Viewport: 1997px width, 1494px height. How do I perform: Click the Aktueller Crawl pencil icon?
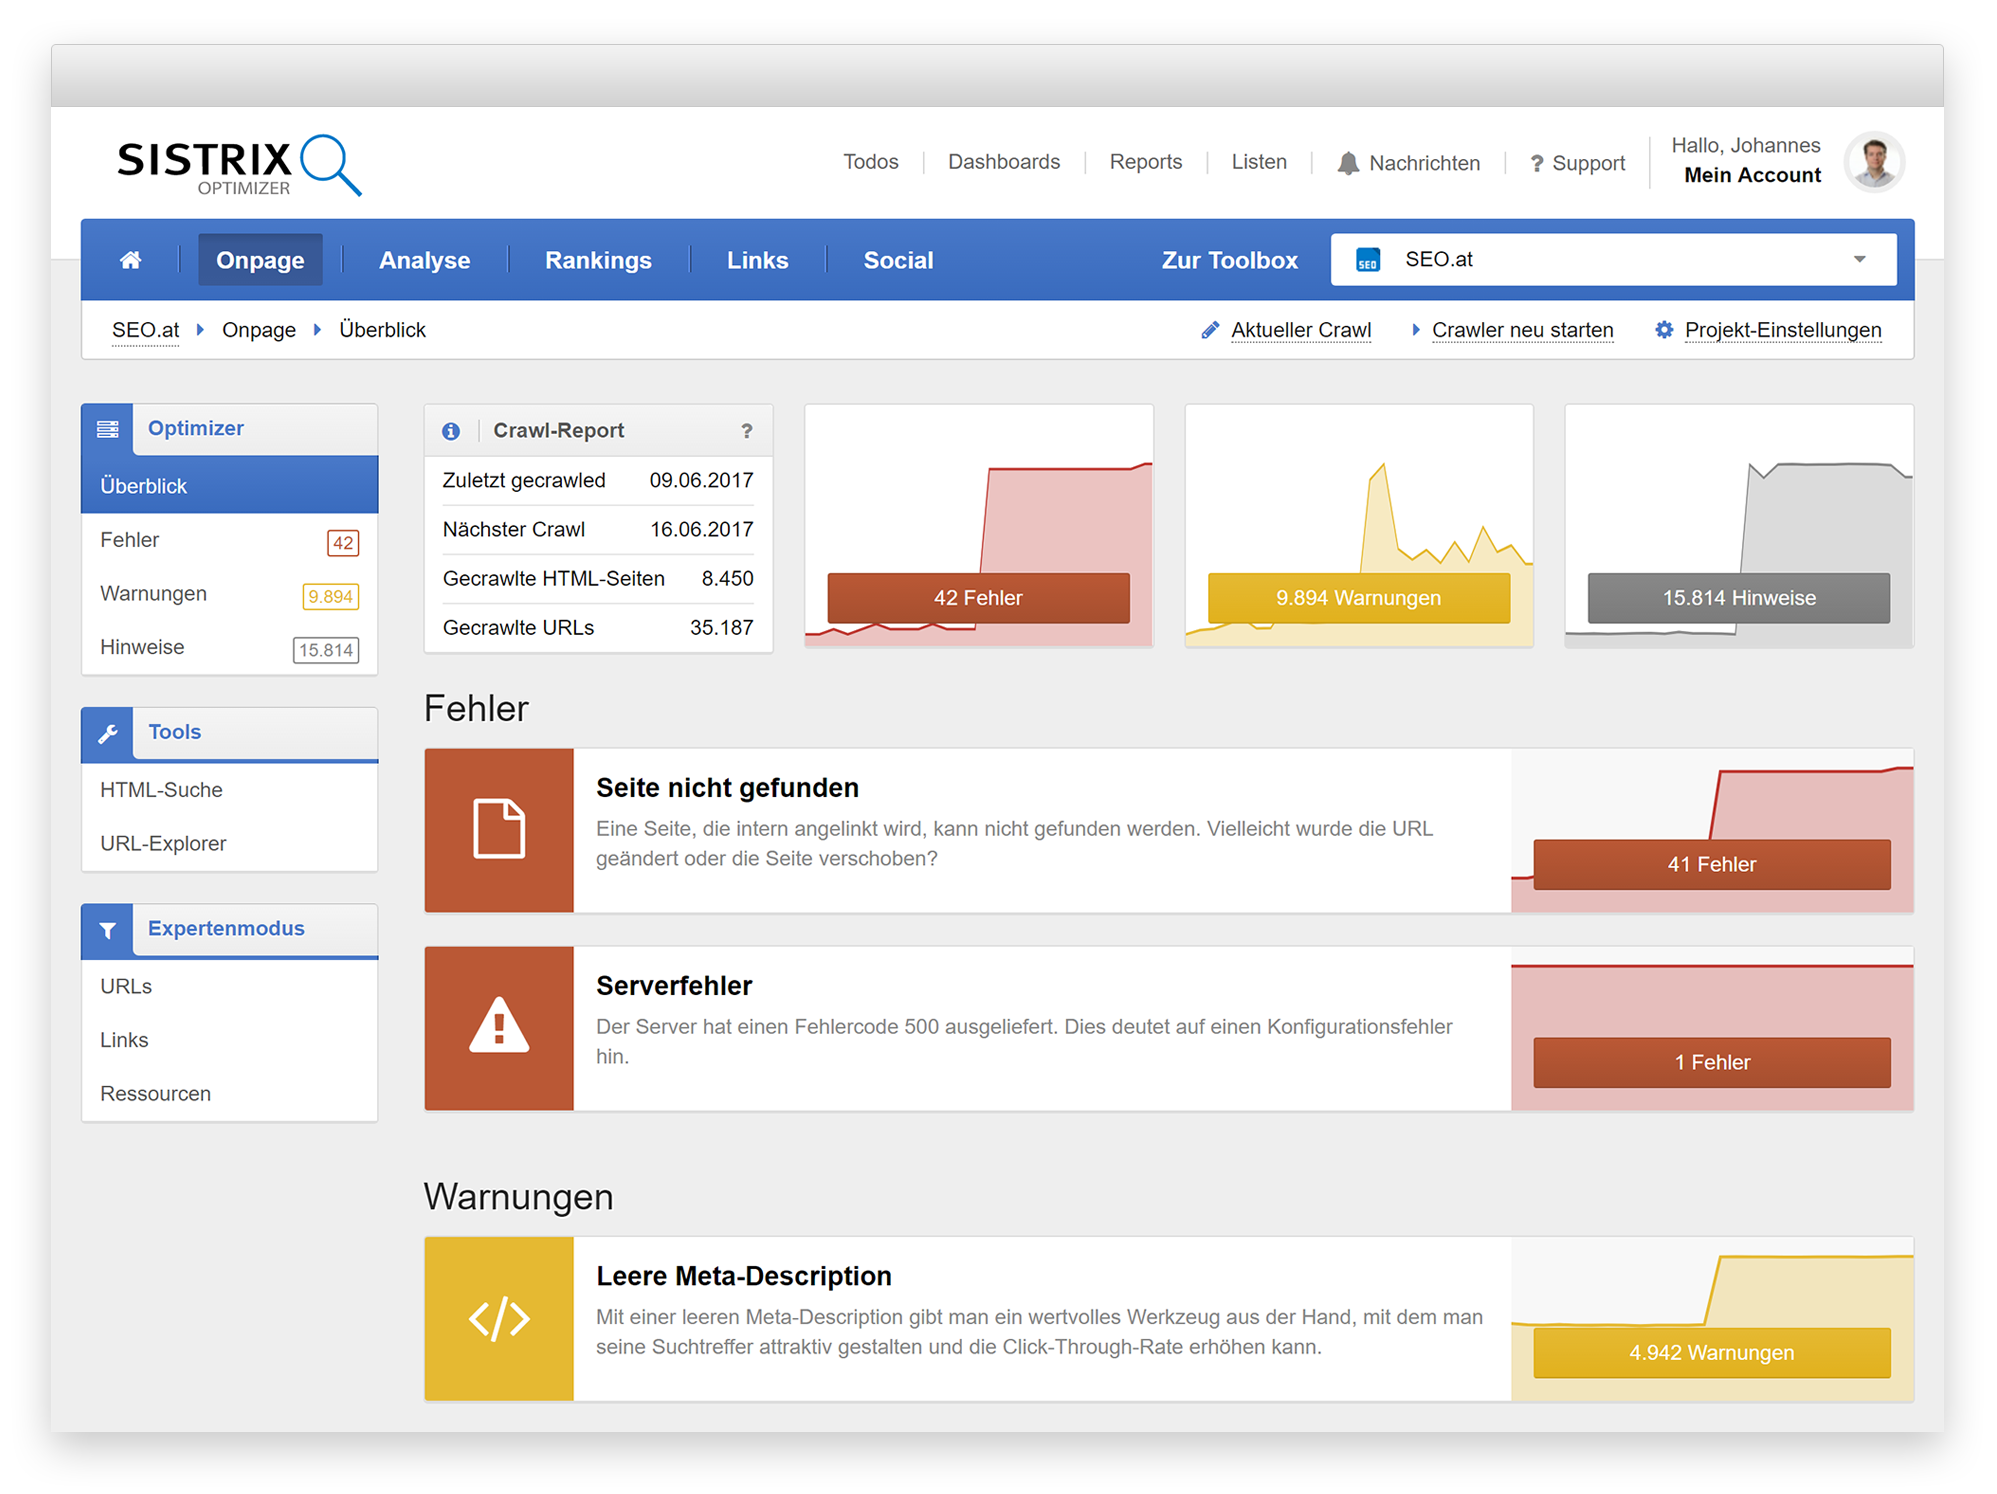pos(1210,330)
